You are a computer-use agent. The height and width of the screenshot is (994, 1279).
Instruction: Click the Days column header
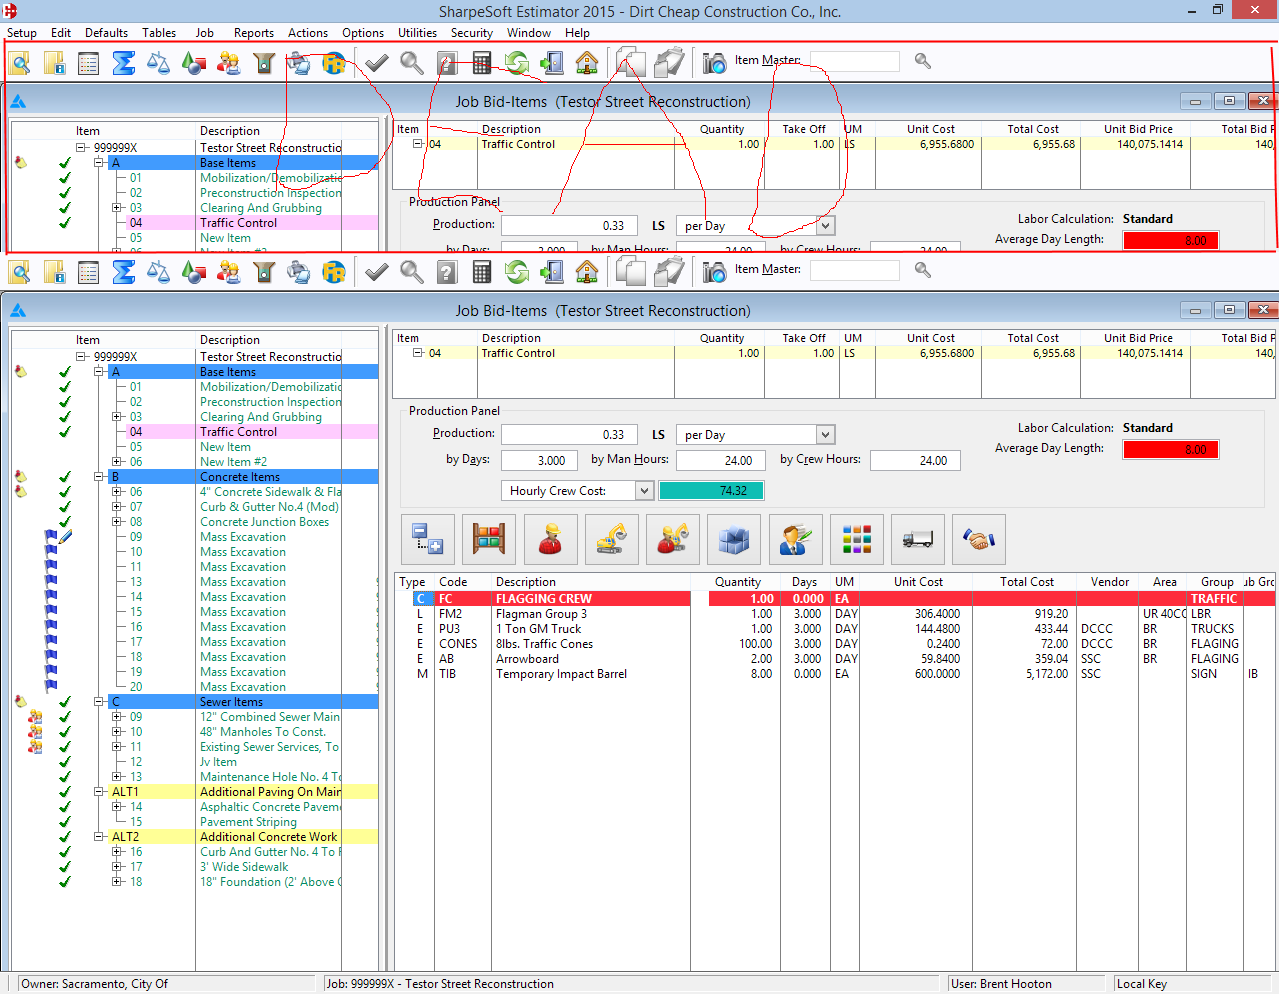pyautogui.click(x=804, y=582)
